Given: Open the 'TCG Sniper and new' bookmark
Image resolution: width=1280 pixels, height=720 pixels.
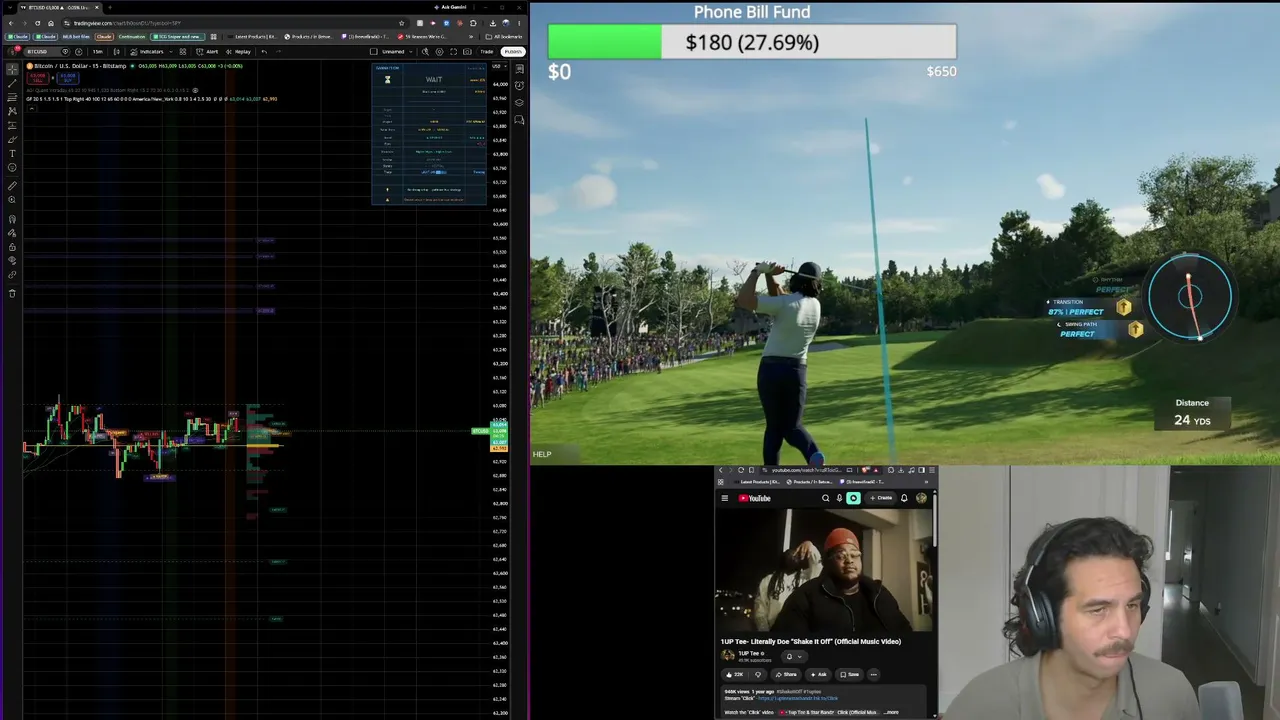Looking at the screenshot, I should (180, 37).
